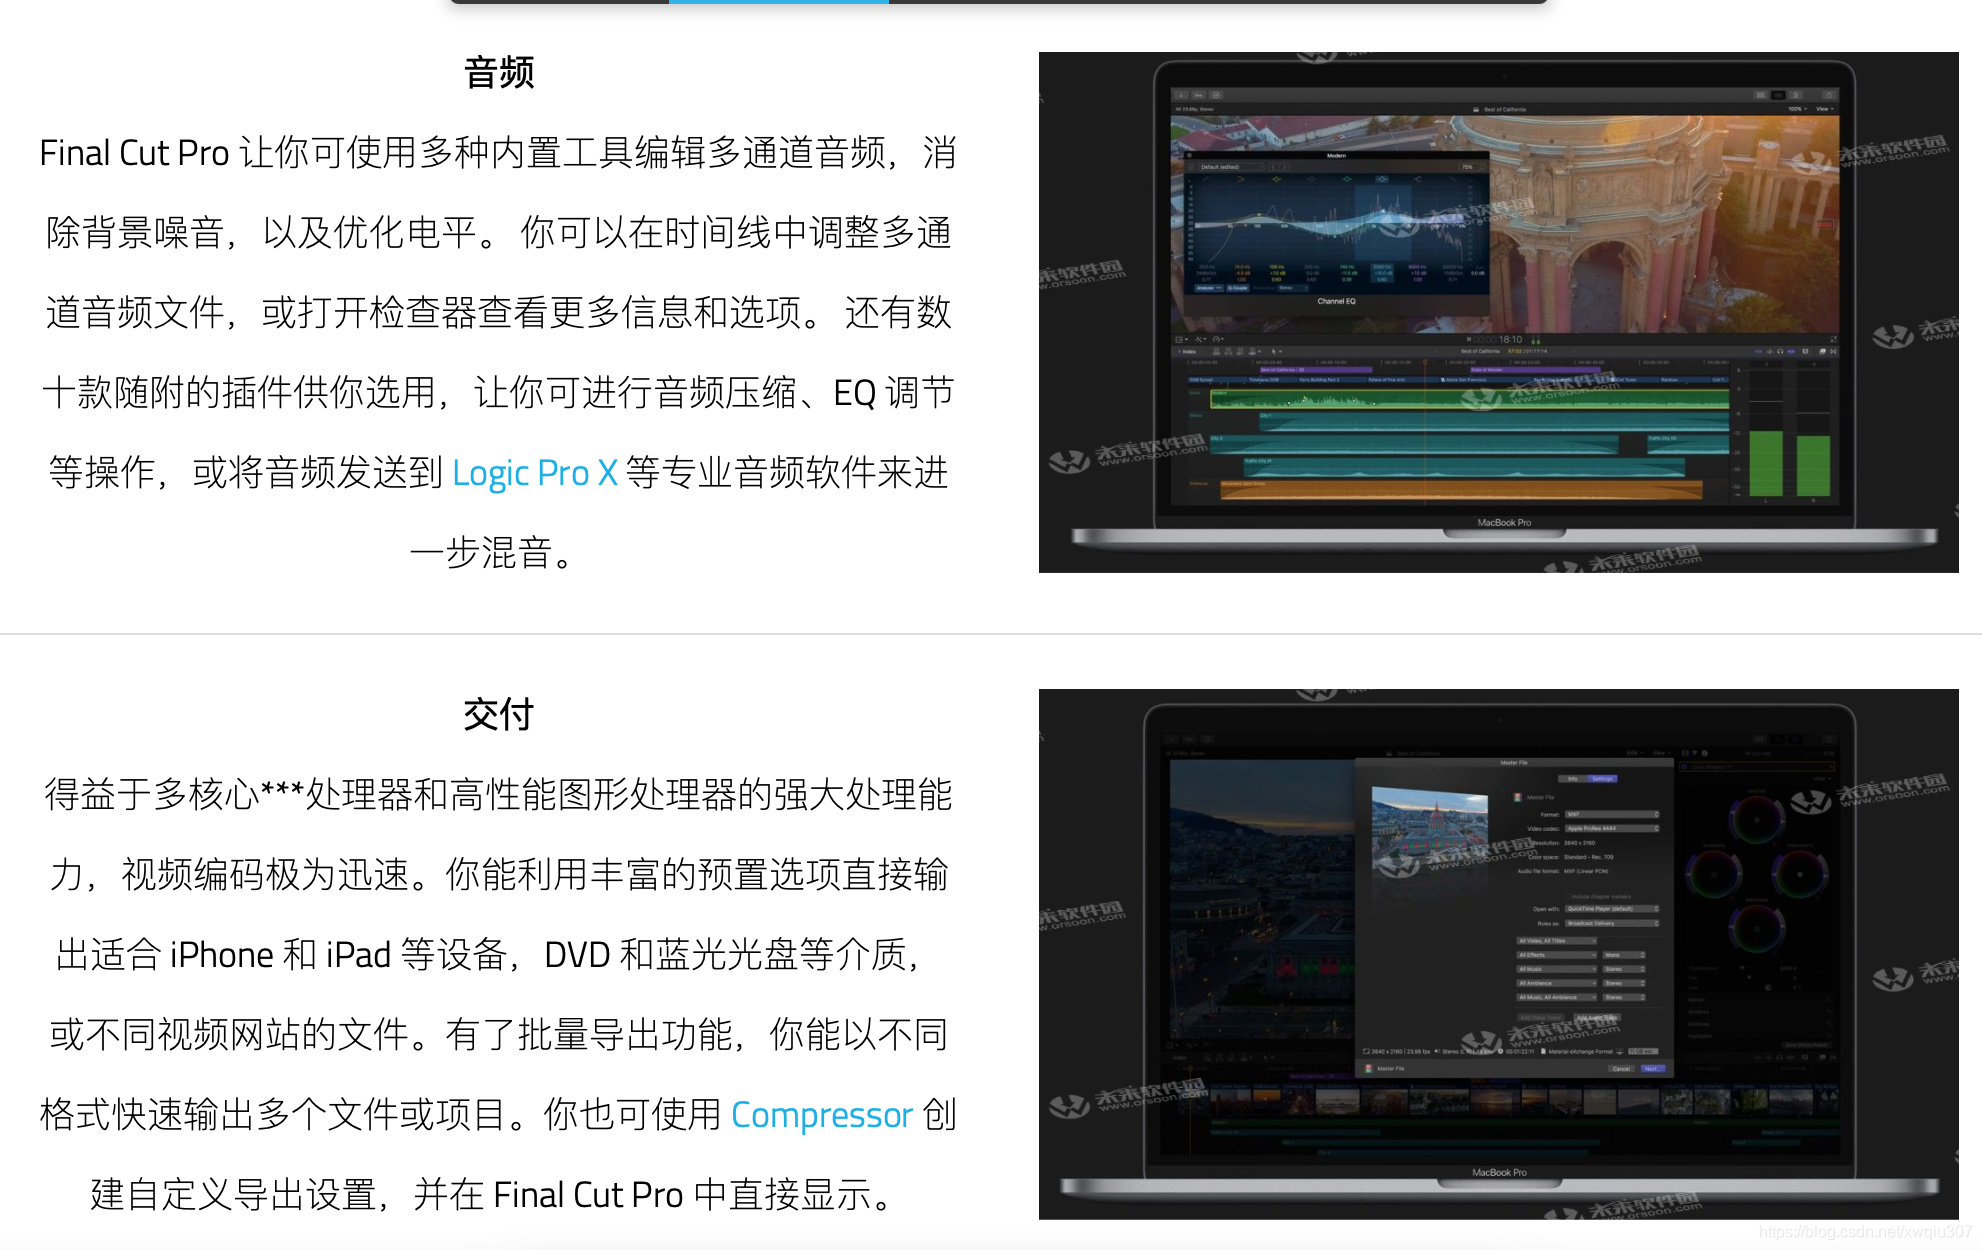This screenshot has height=1250, width=1982.
Task: Click the '得益于多核心' paragraph line
Action: tap(498, 795)
